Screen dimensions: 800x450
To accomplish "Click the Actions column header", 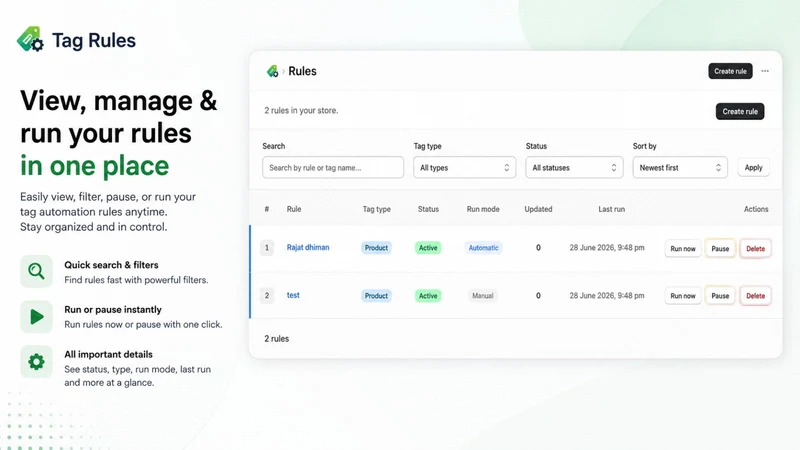I will point(756,209).
